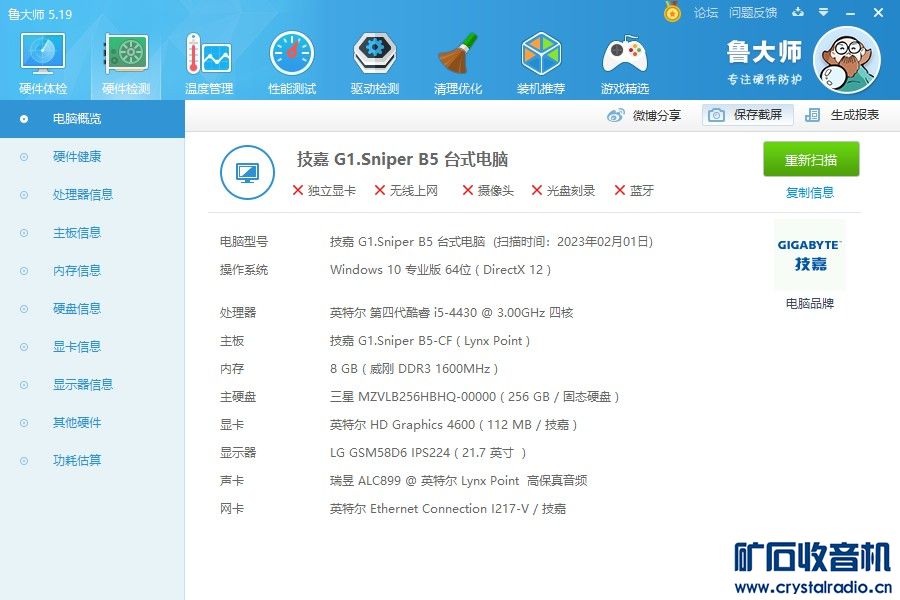The width and height of the screenshot is (900, 600).
Task: Select 电脑概览 in sidebar
Action: pos(92,119)
